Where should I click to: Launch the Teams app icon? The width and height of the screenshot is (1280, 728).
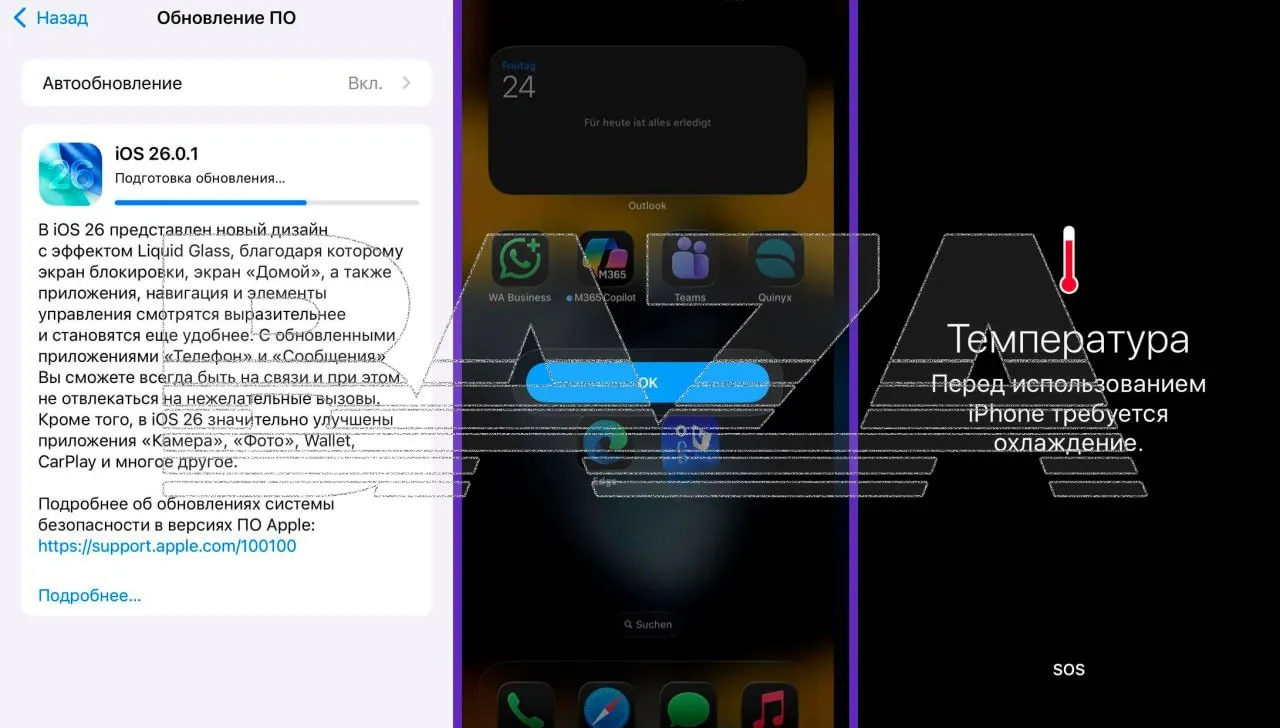(690, 261)
